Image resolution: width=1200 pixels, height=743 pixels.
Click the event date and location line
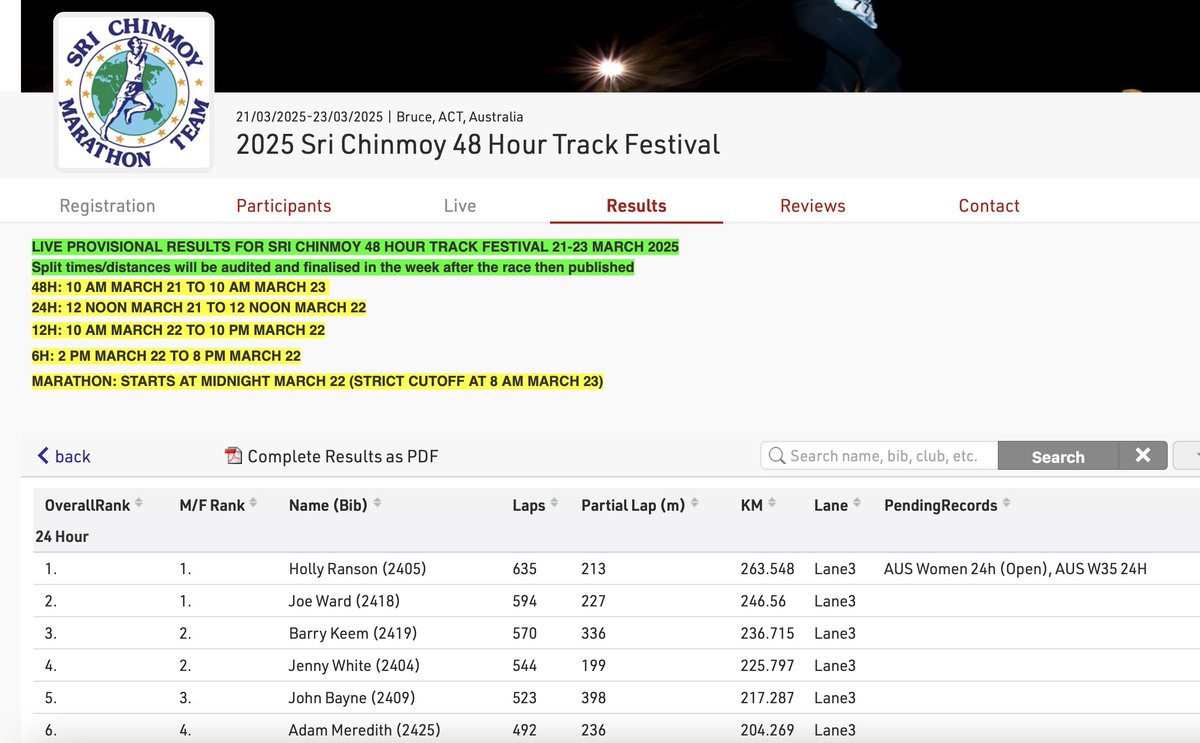point(380,117)
